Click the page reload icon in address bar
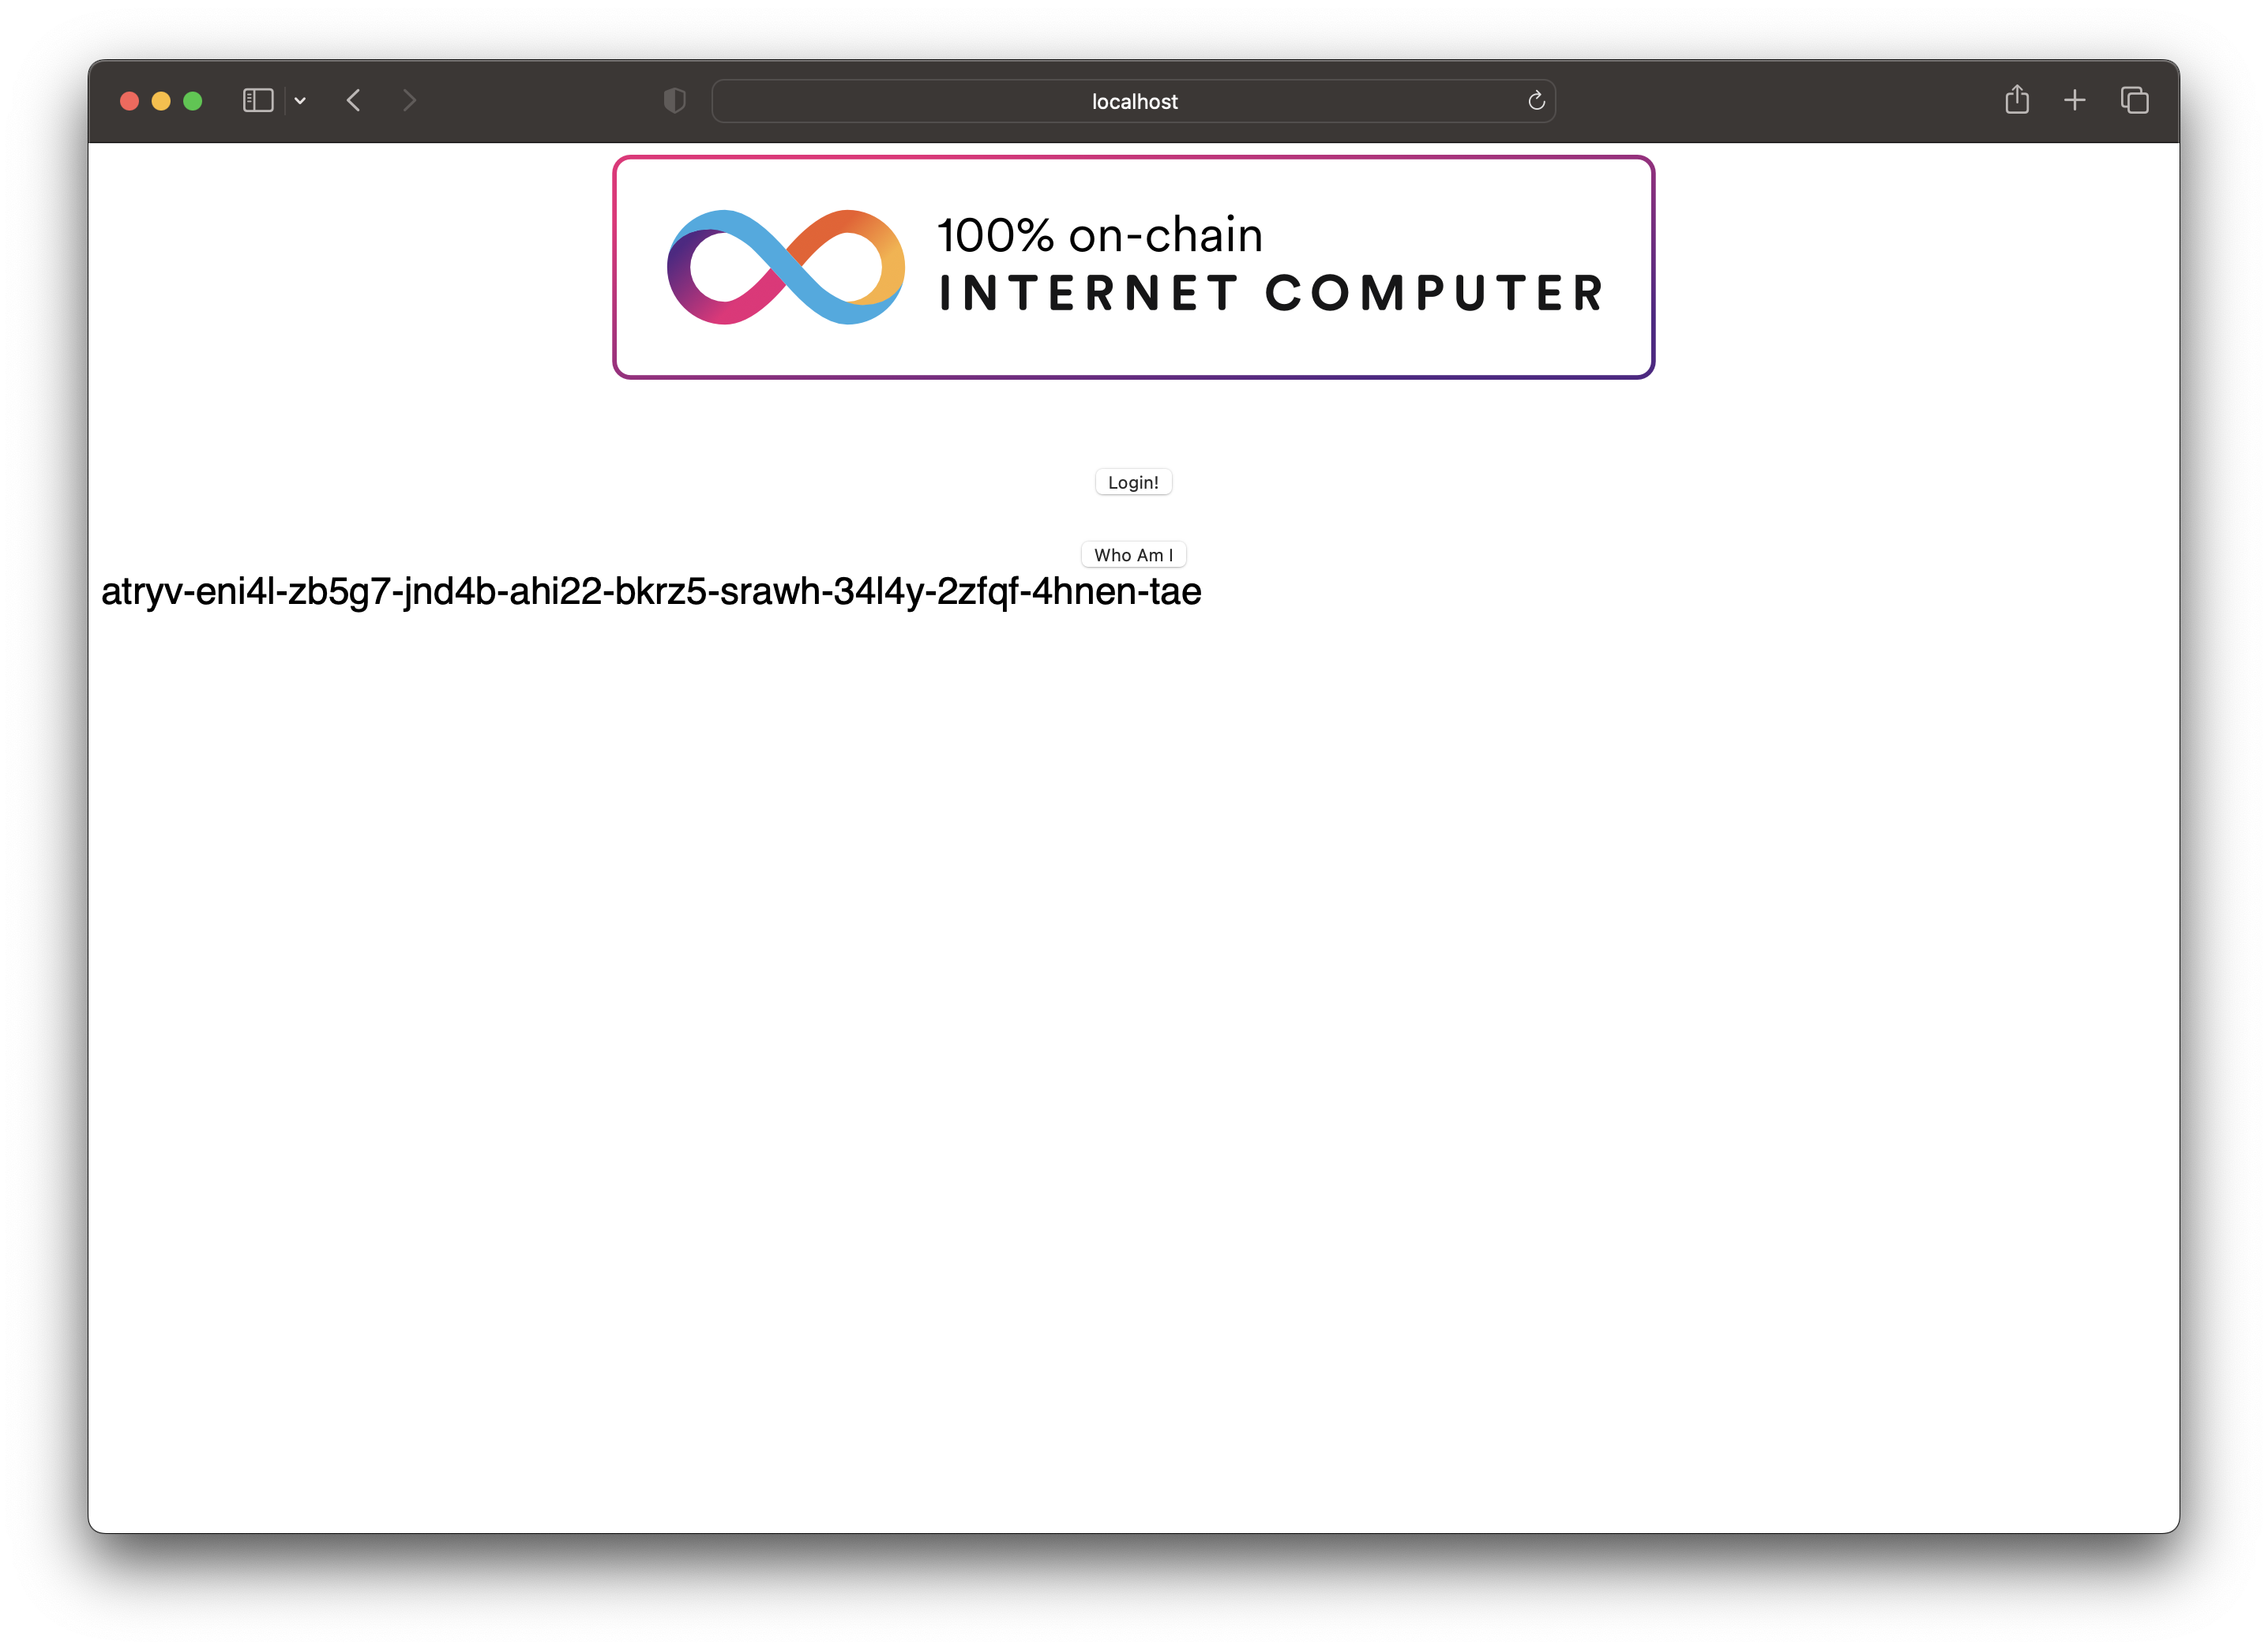The height and width of the screenshot is (1650, 2268). 1535,100
